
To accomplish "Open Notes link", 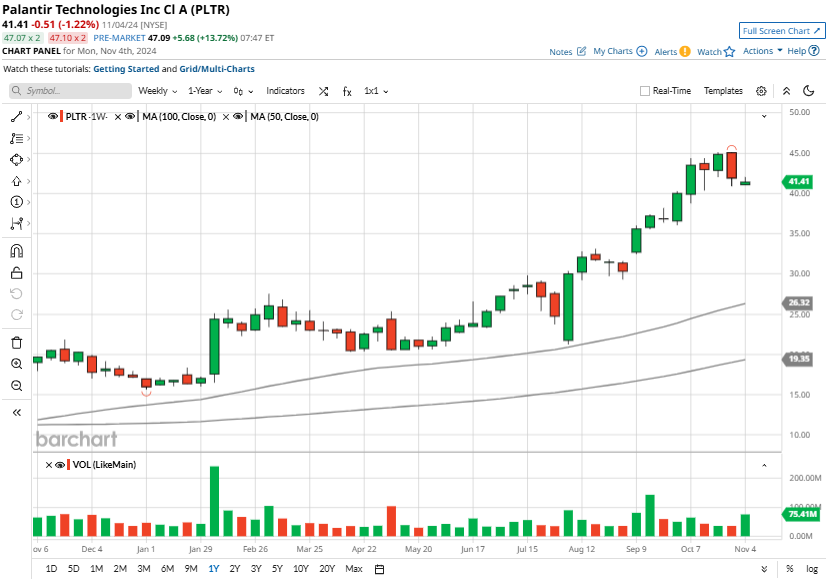I will [x=568, y=52].
